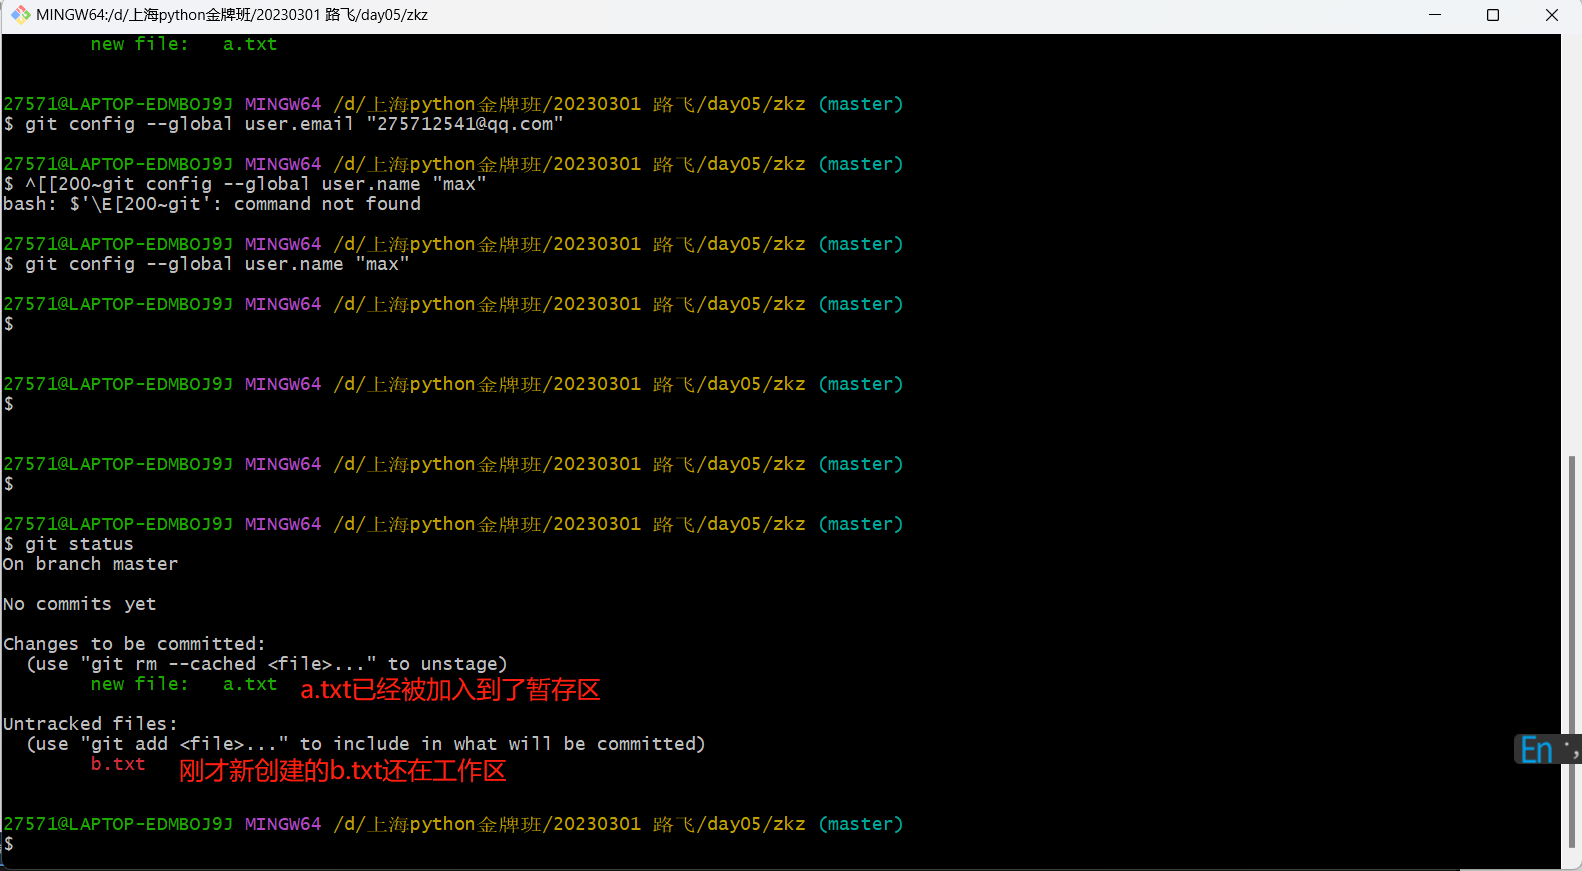Click the 'Untracked files:' line
The width and height of the screenshot is (1582, 871).
(x=90, y=724)
